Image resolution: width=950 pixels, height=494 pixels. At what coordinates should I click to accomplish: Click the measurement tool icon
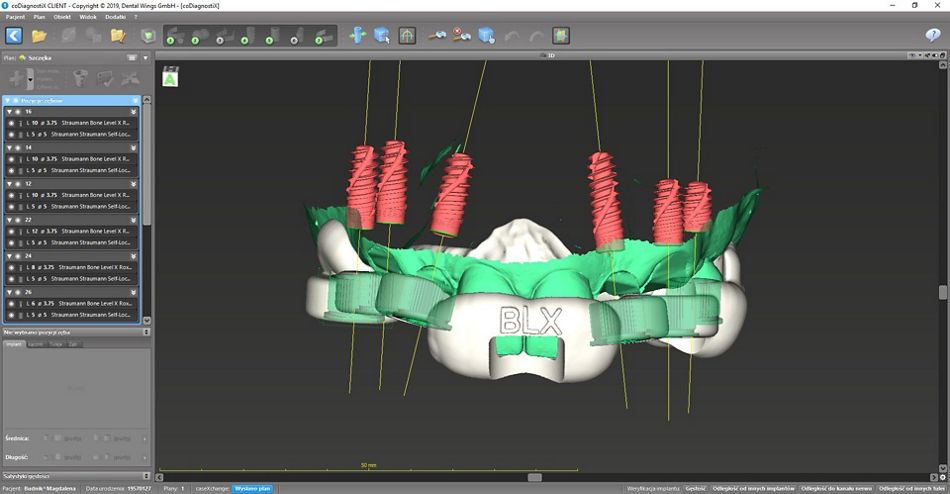436,36
